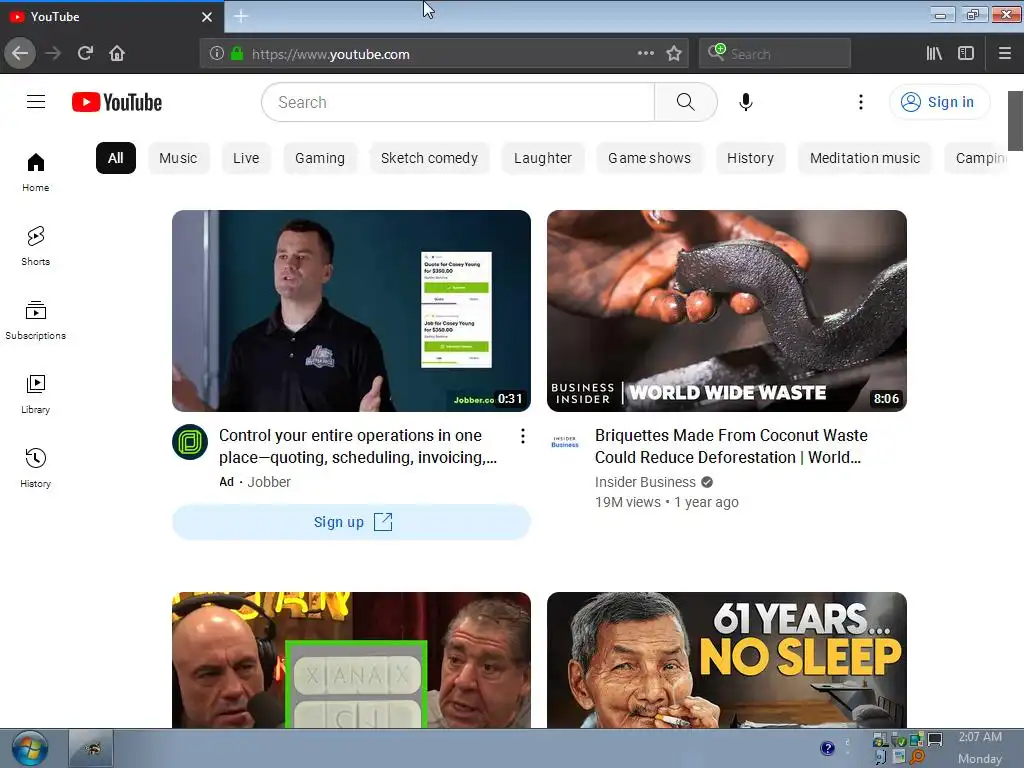This screenshot has width=1024, height=768.
Task: Open new browser tab
Action: 241,16
